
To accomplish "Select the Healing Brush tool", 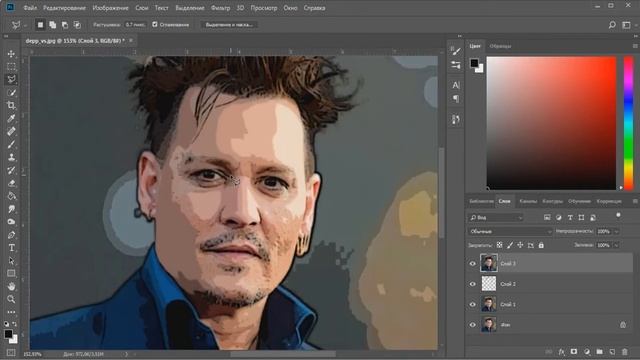I will pos(11,131).
